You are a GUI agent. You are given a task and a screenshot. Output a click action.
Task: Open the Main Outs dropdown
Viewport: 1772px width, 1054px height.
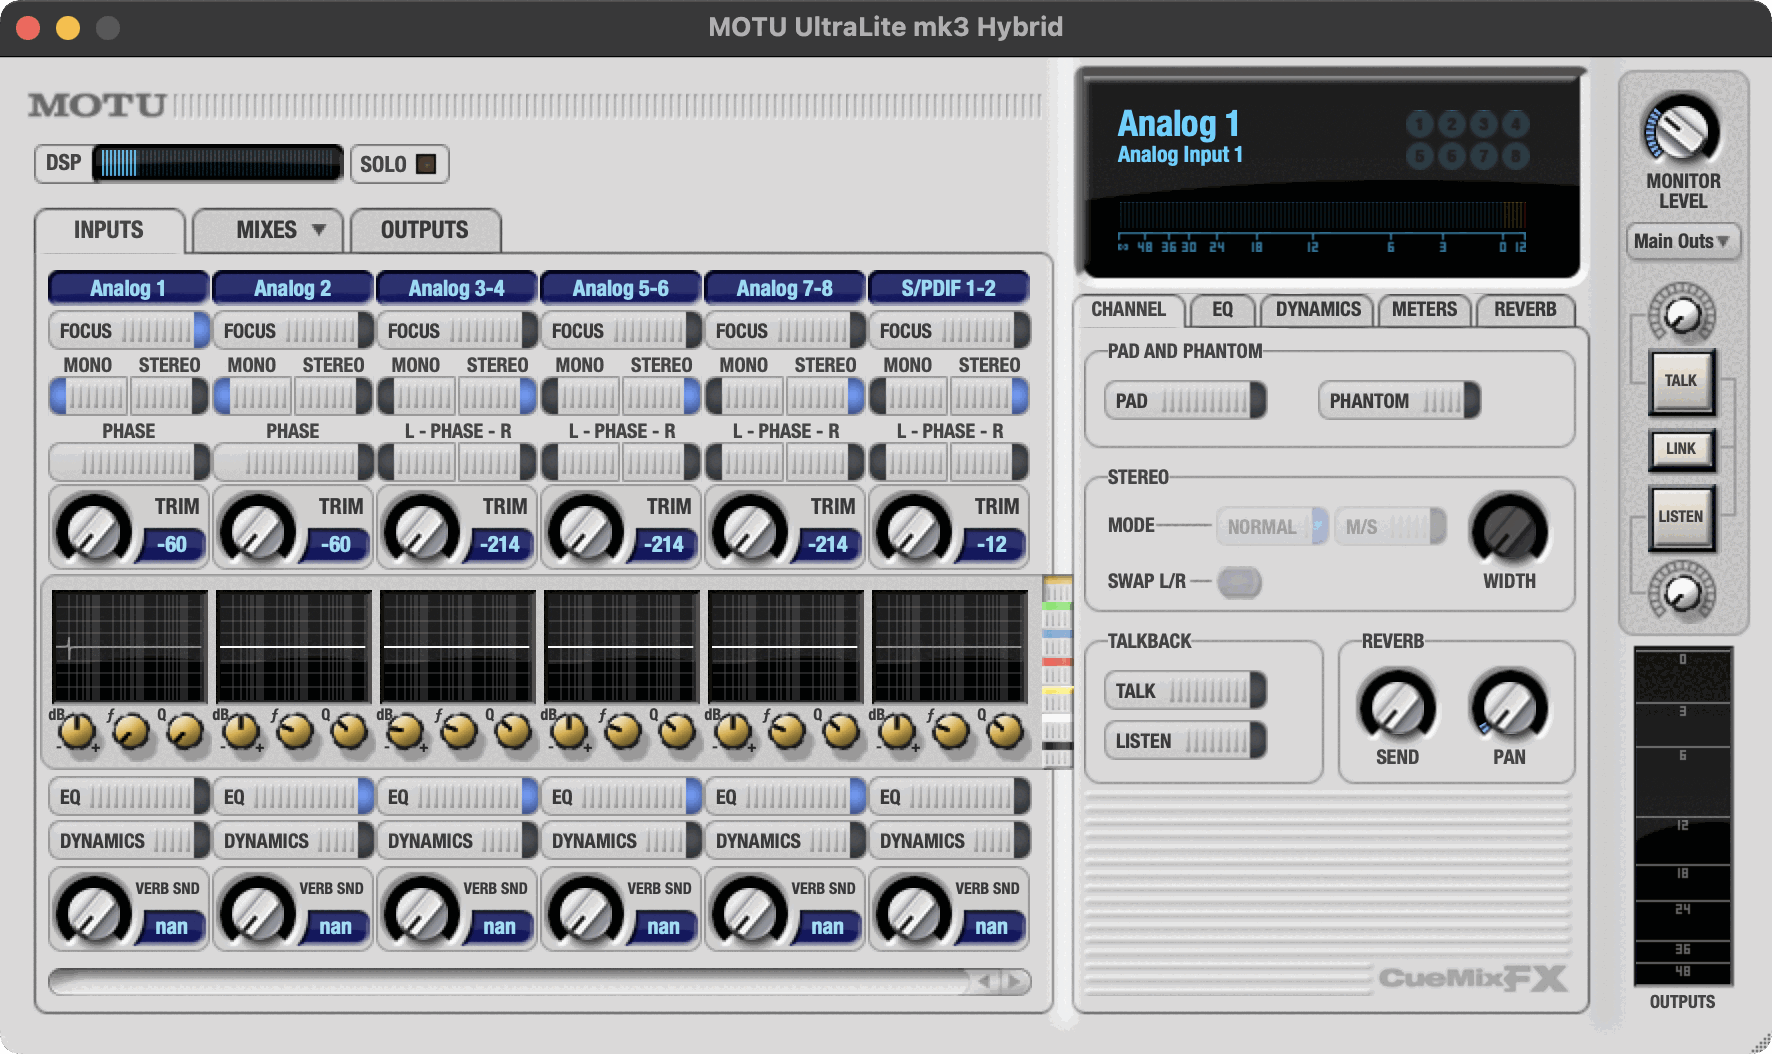pyautogui.click(x=1683, y=241)
